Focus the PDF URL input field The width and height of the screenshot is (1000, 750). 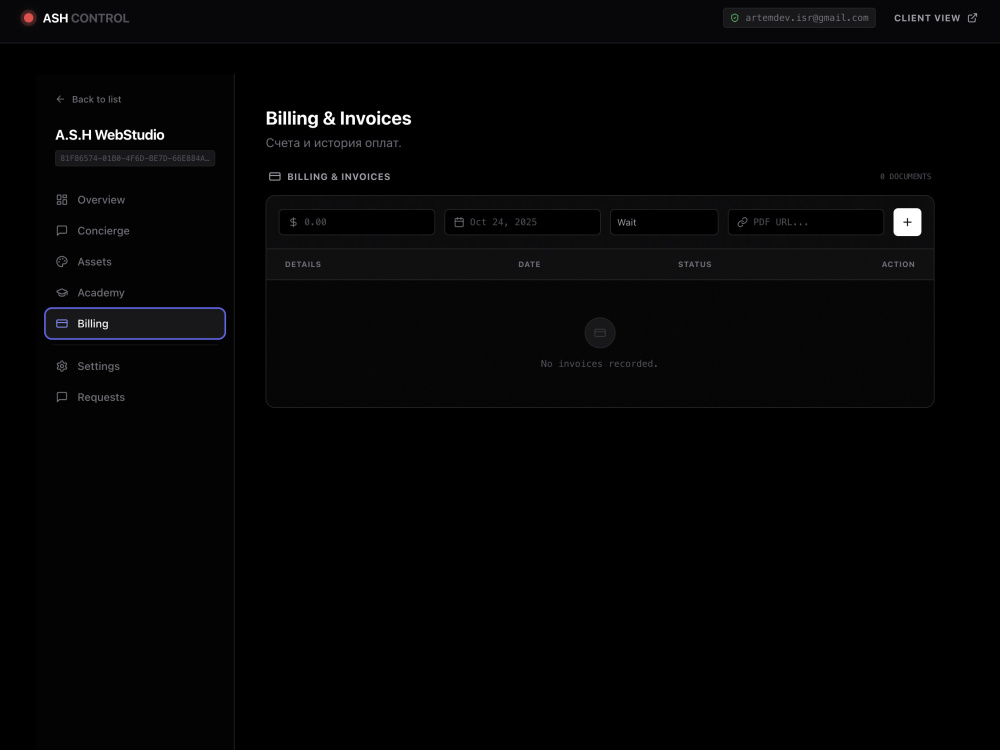pos(805,222)
